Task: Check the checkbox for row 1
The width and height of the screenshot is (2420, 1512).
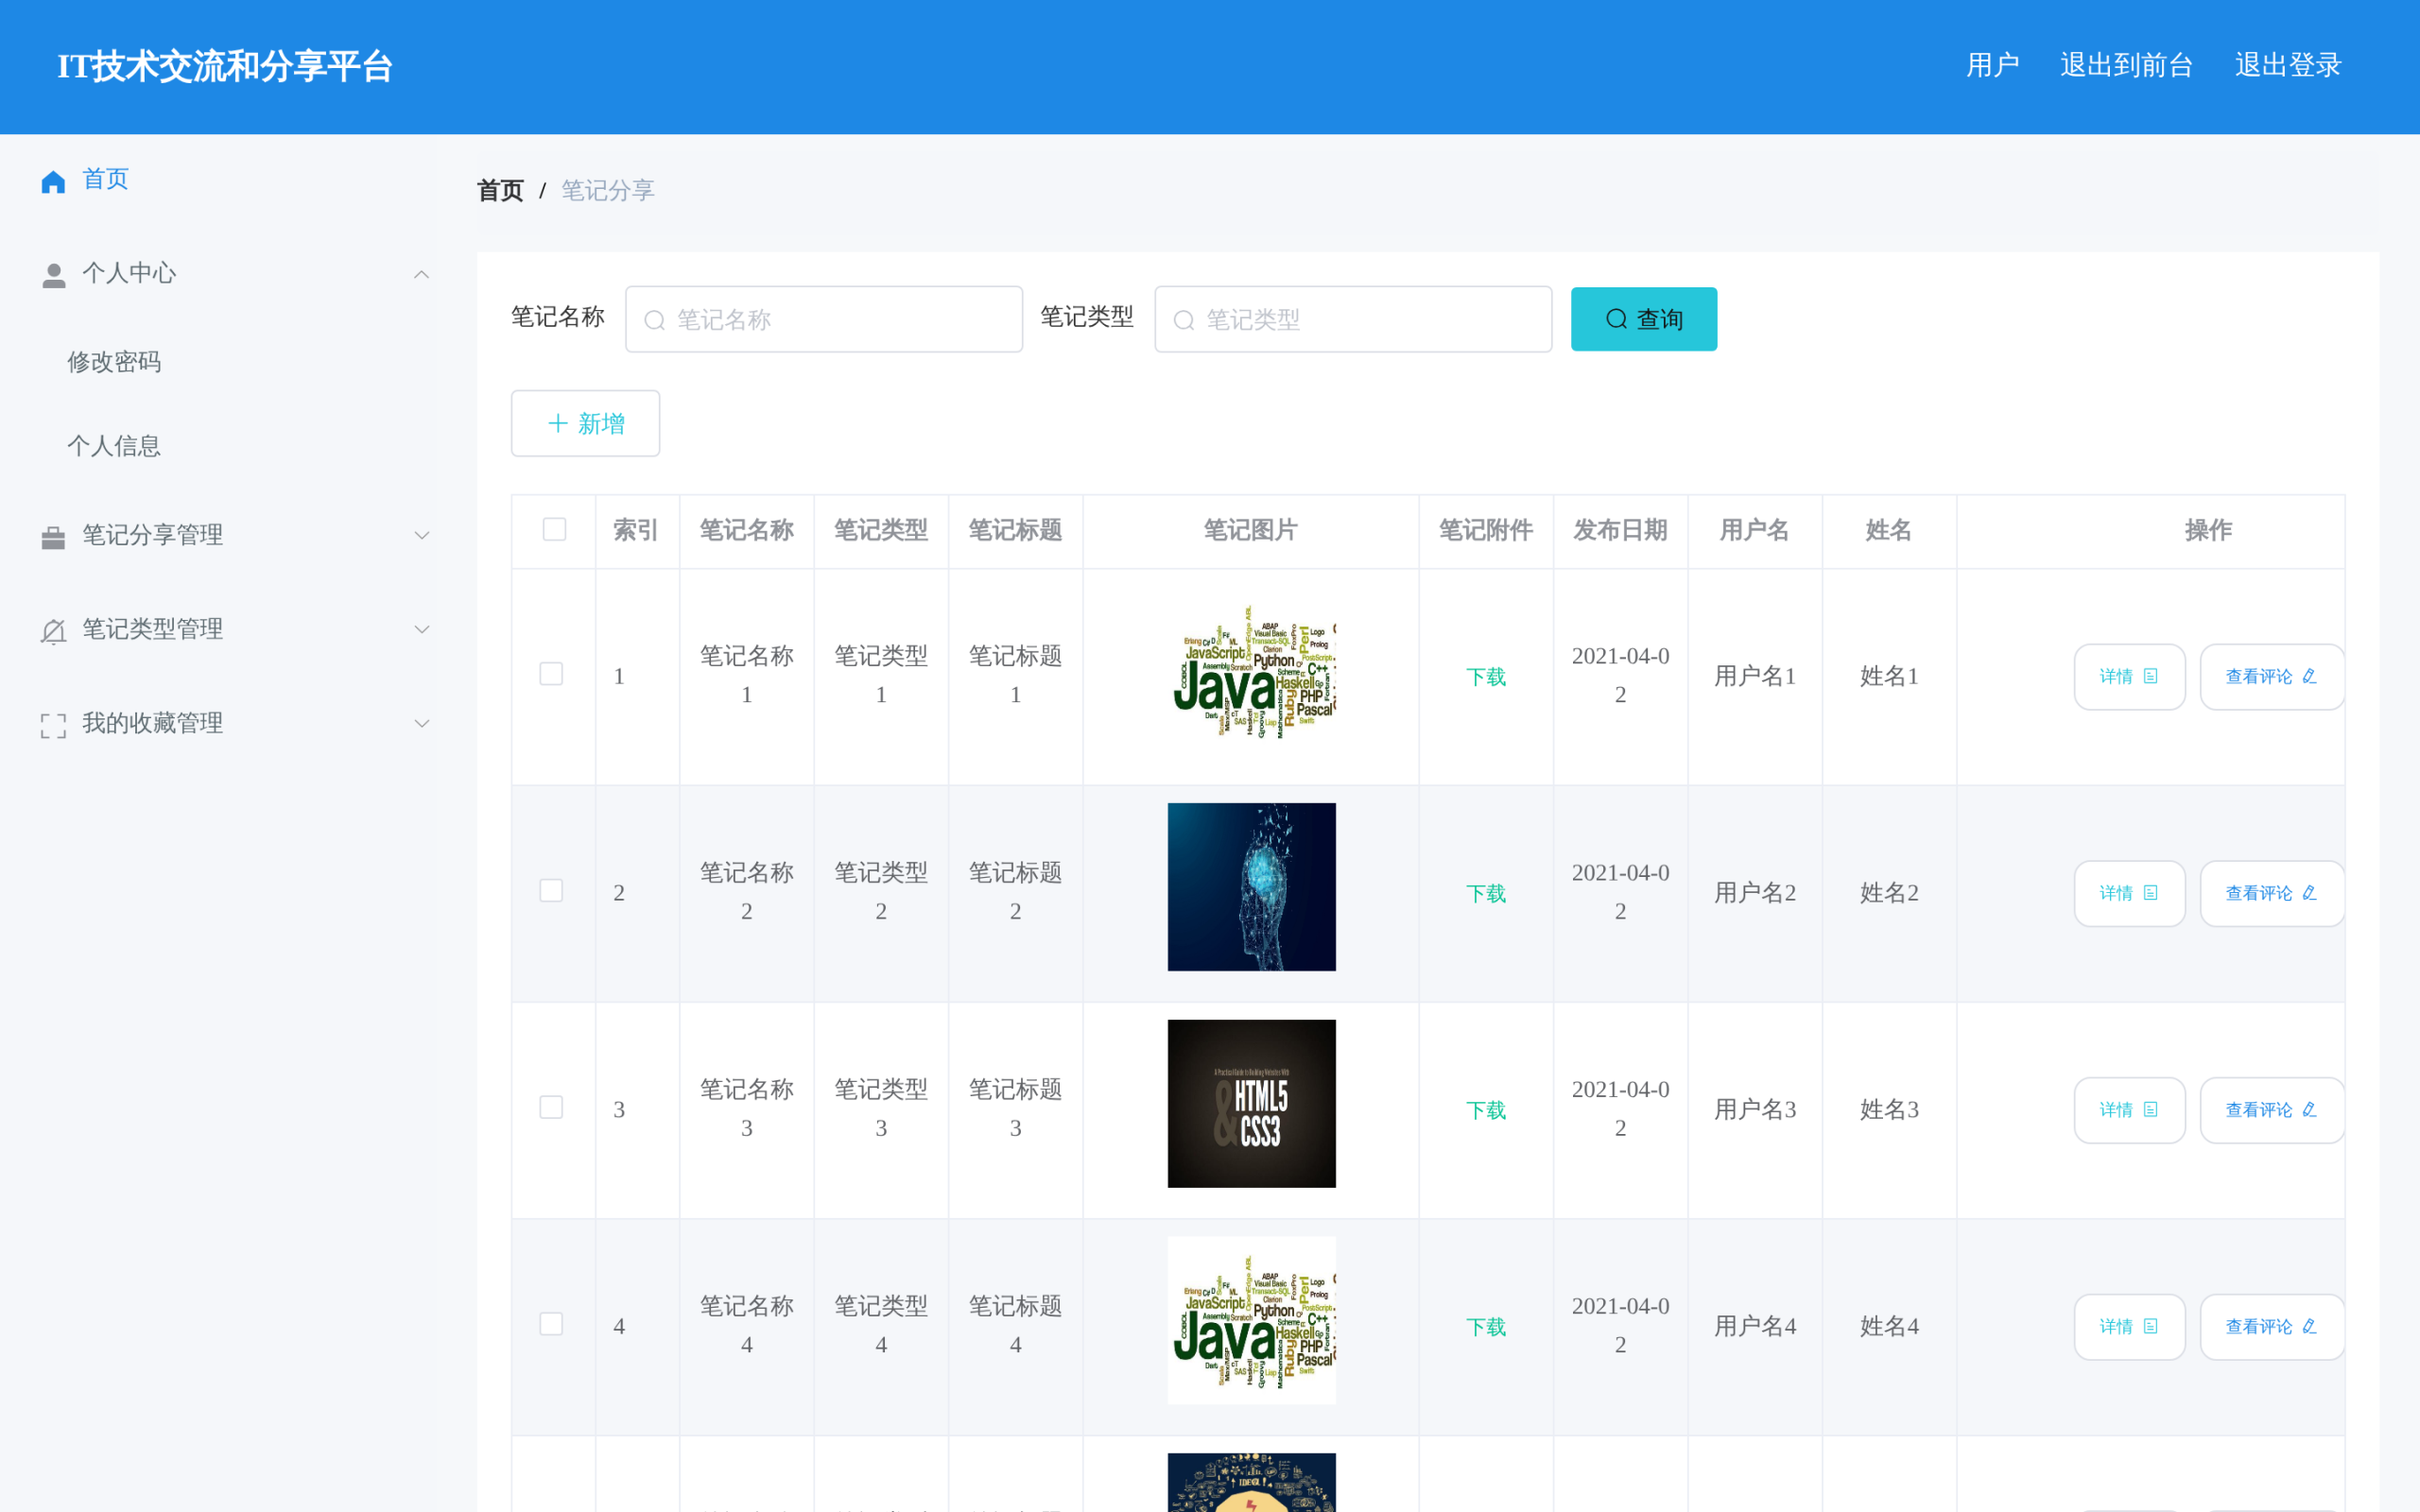Action: click(x=551, y=674)
